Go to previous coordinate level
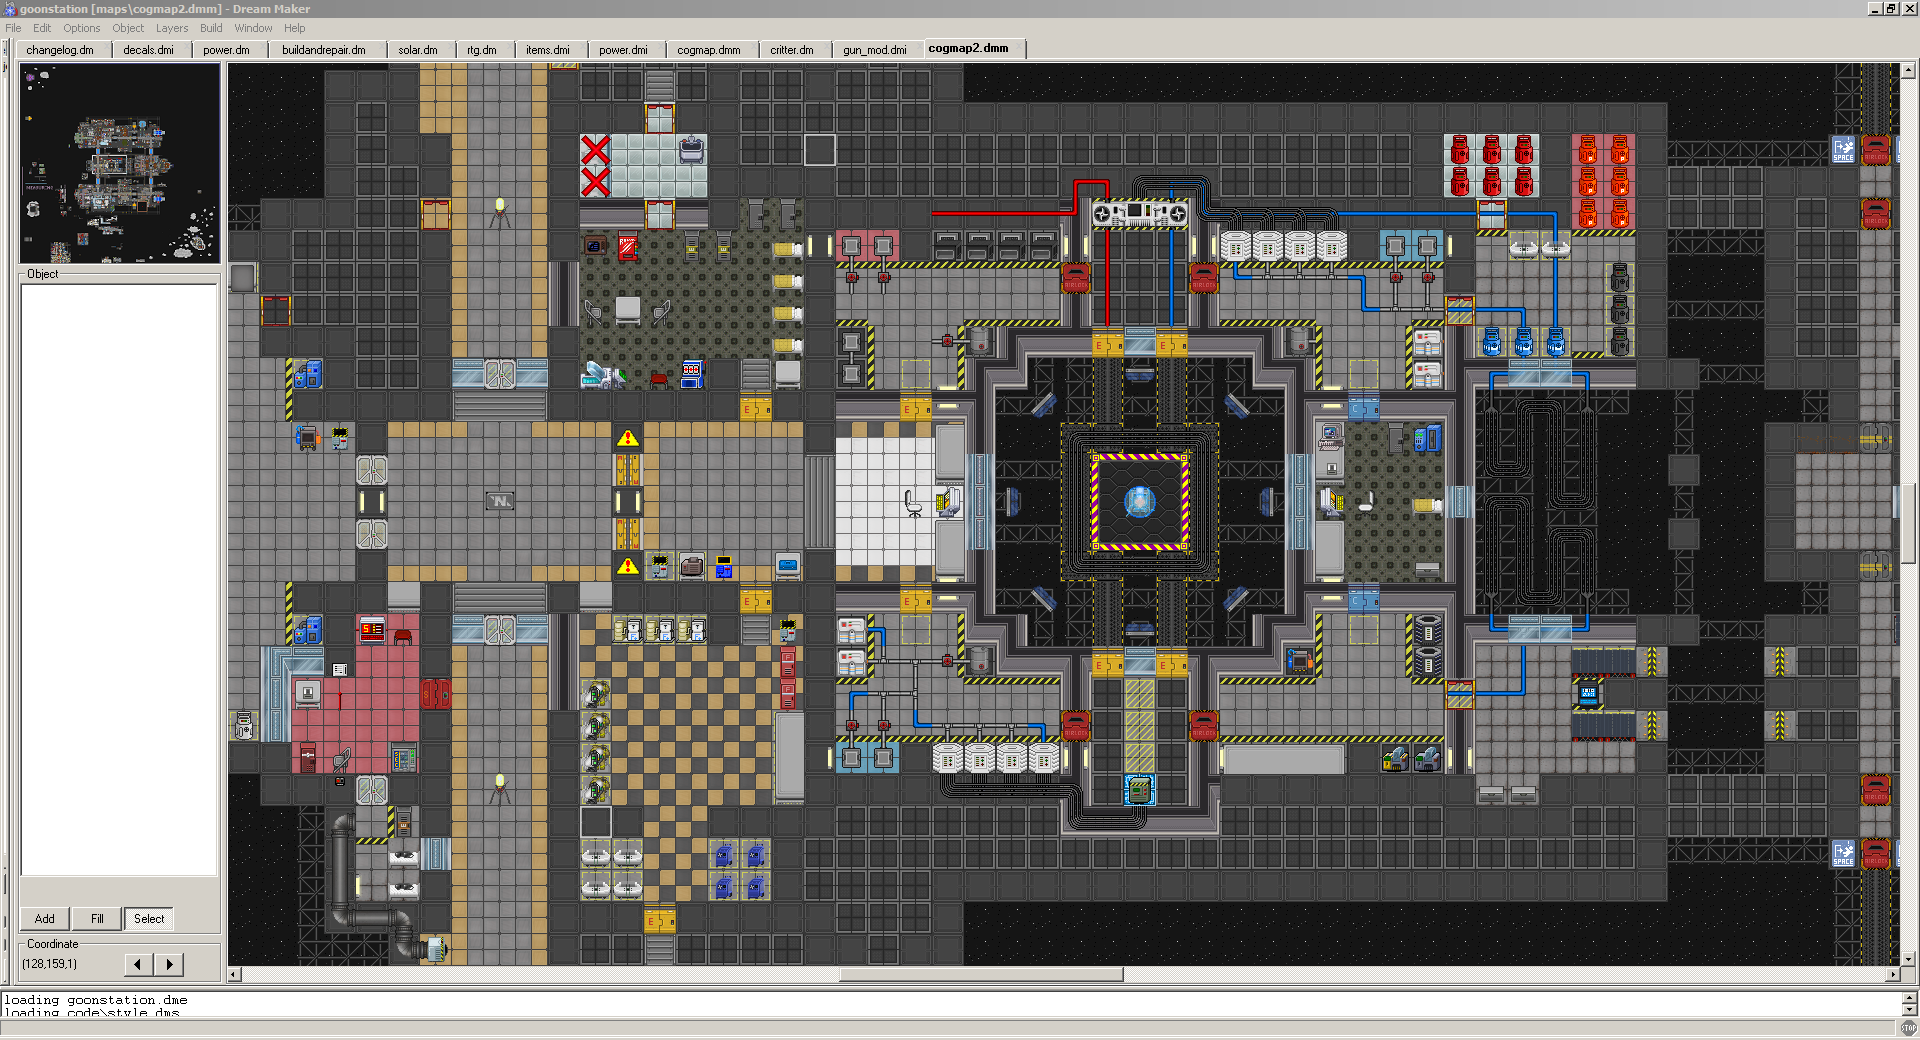 pos(139,964)
